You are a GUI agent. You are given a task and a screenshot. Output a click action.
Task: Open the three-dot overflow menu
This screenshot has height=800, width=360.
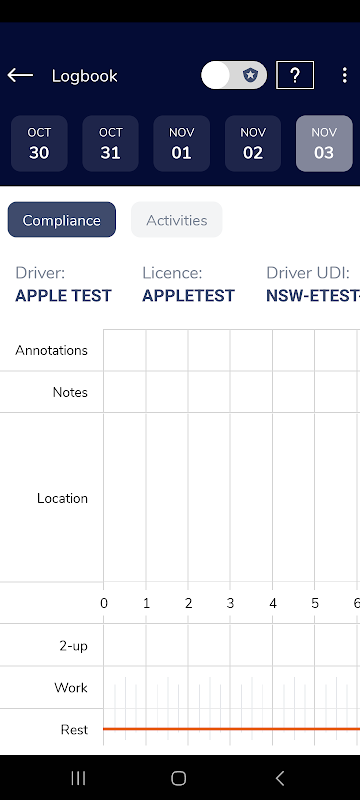[345, 76]
